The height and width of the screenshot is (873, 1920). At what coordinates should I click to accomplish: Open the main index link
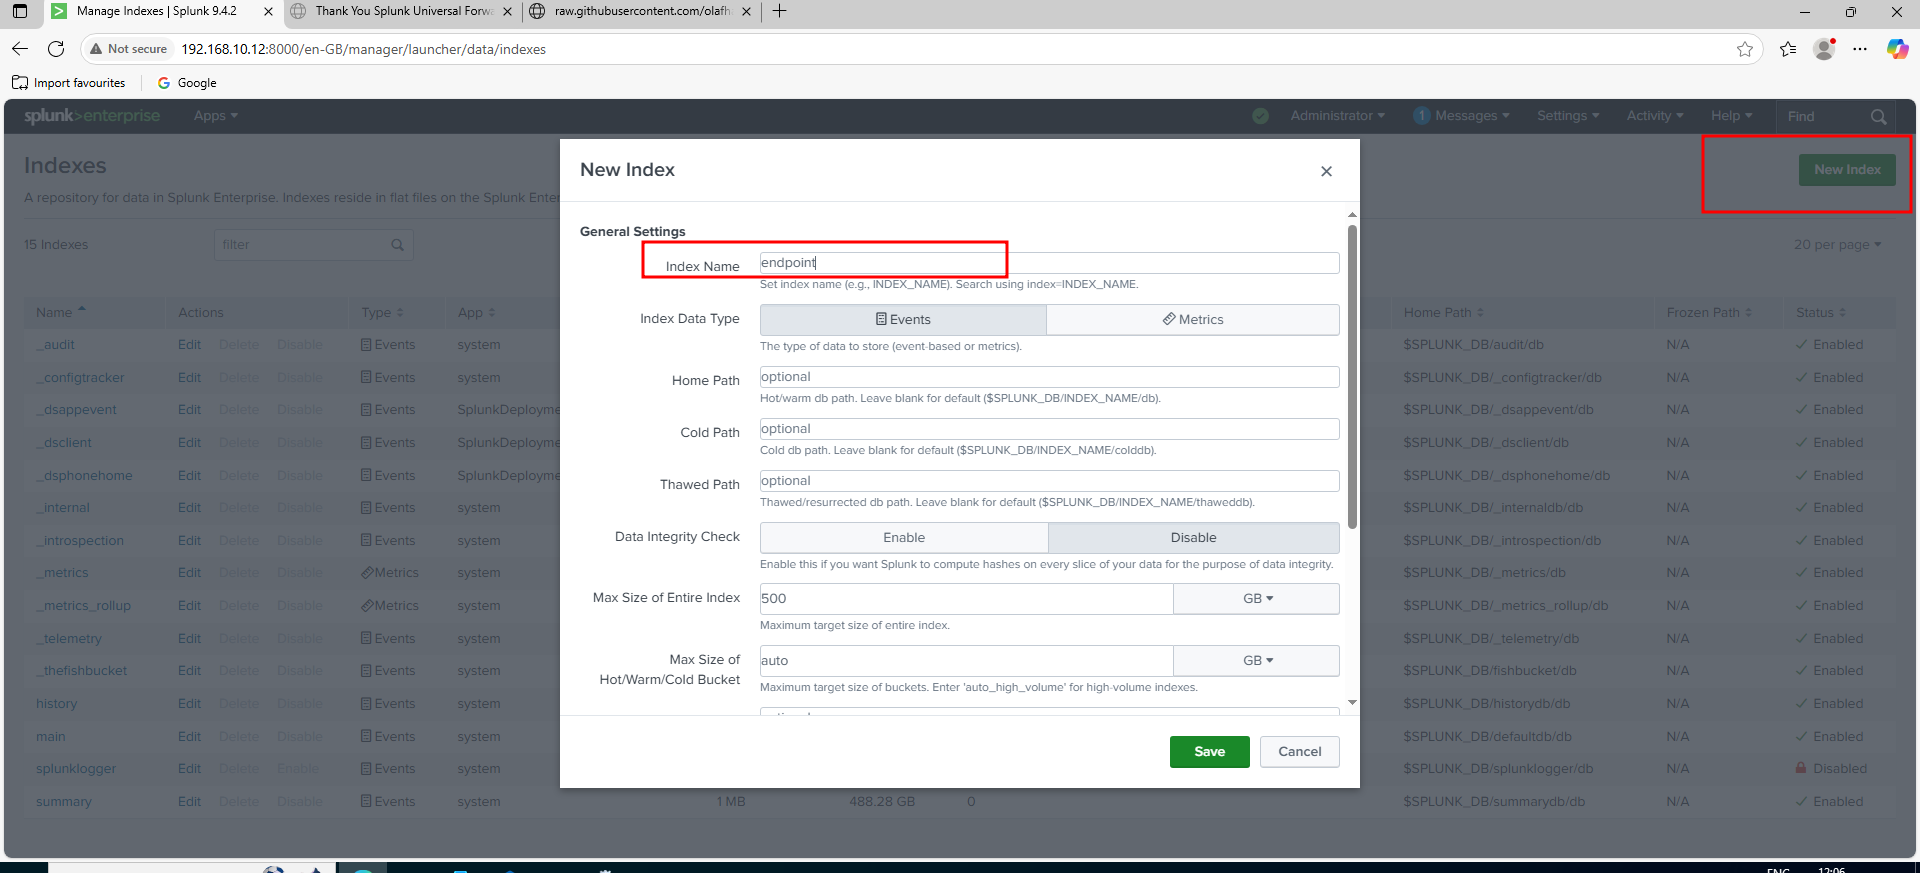coord(50,737)
